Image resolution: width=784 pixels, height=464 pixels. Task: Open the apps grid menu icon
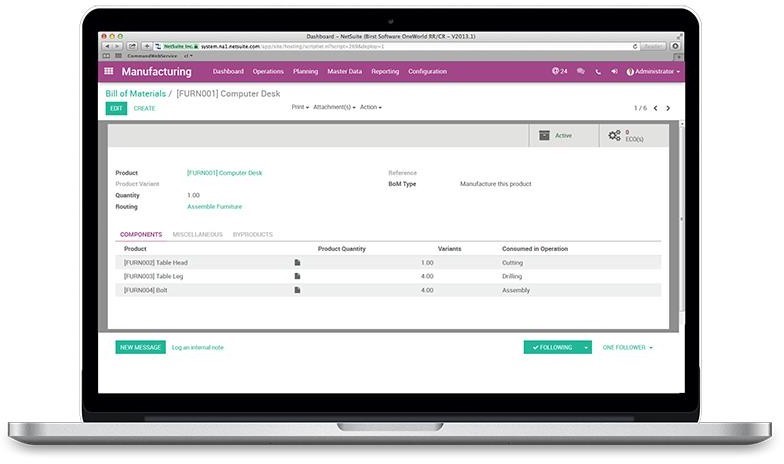coord(109,72)
